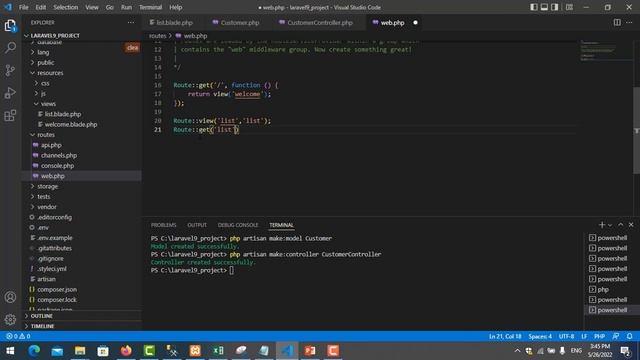Maximize the panel size with caret
Viewport: 640px width, 360px height.
pyautogui.click(x=620, y=225)
